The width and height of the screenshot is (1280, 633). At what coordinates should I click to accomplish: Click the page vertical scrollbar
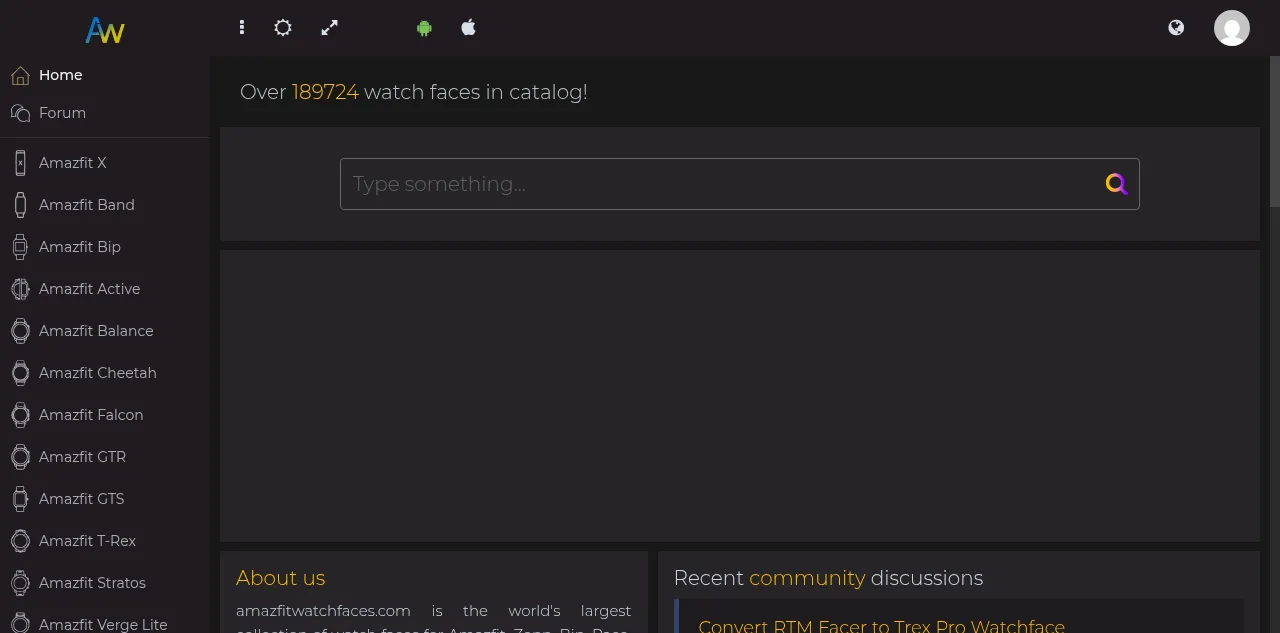click(1274, 130)
